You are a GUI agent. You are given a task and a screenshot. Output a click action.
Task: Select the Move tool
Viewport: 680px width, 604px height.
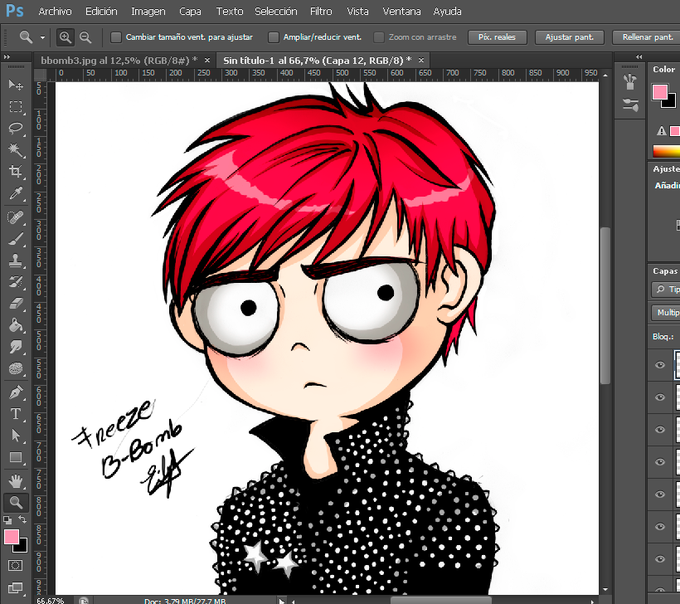point(16,85)
